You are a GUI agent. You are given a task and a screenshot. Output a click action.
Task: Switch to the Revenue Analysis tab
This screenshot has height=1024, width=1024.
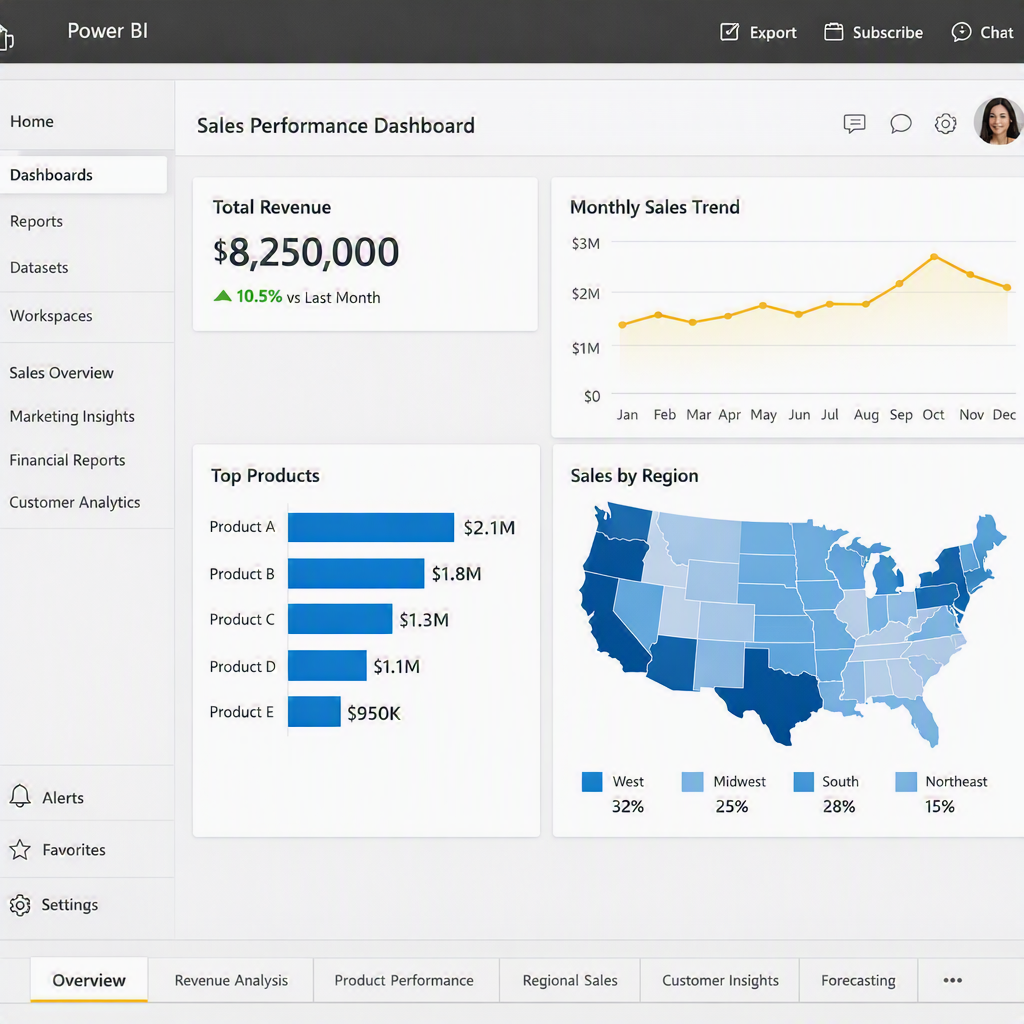tap(231, 980)
